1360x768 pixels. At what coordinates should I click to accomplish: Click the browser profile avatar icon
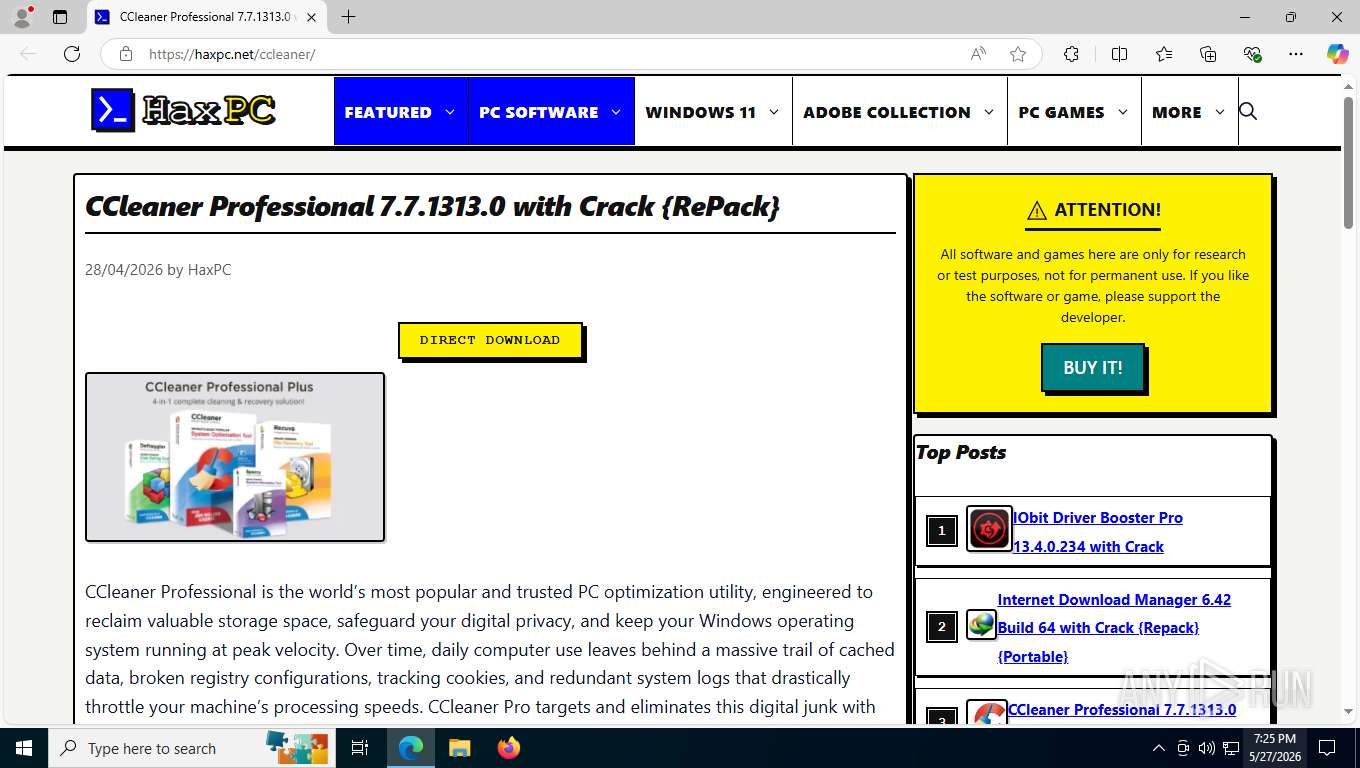coord(22,16)
